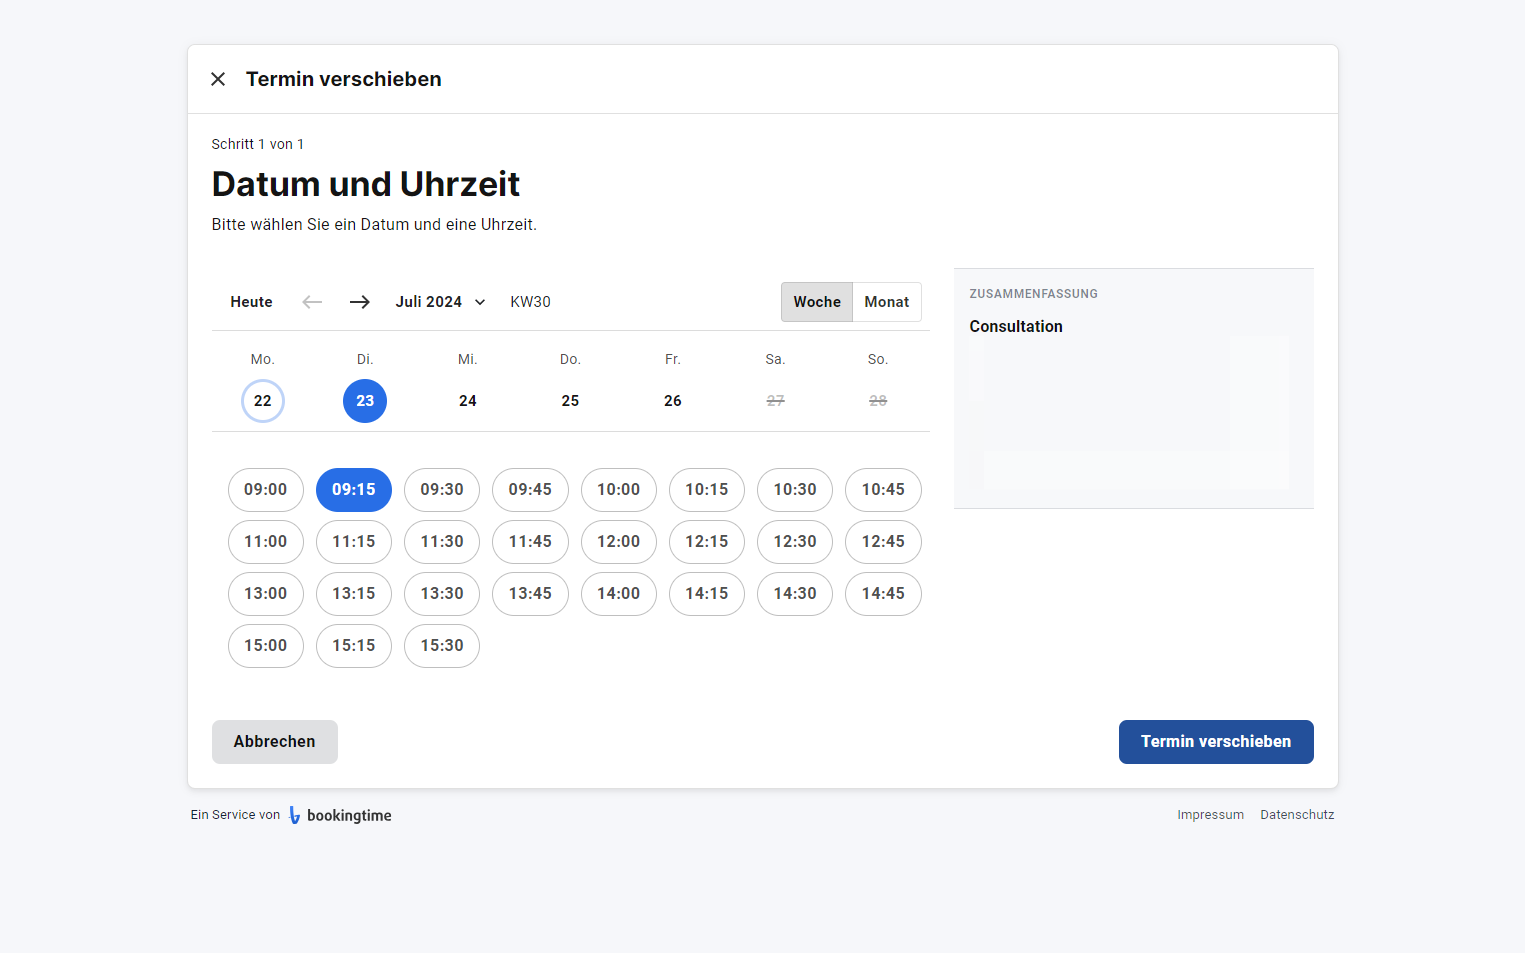The image size is (1525, 953).
Task: Open the bookingtime logo link
Action: (340, 815)
